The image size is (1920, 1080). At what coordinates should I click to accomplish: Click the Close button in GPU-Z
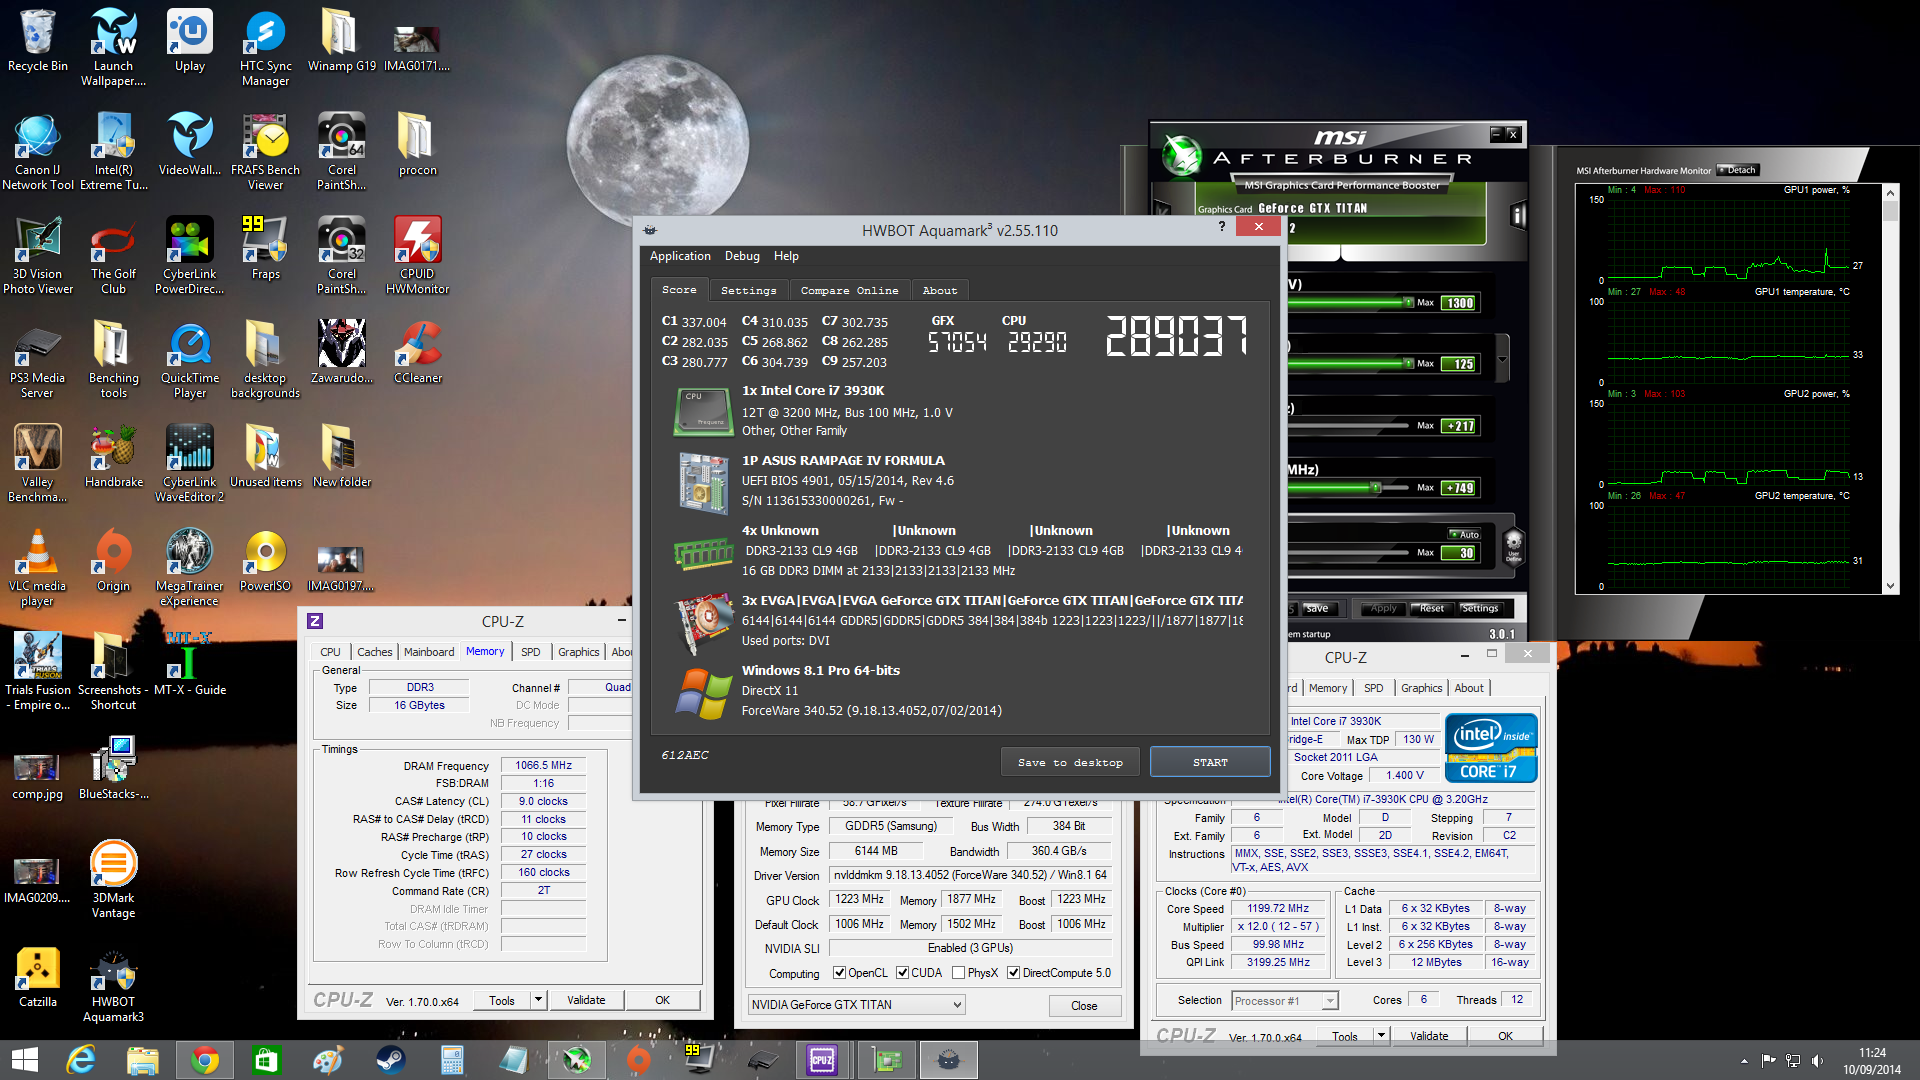click(1084, 1005)
